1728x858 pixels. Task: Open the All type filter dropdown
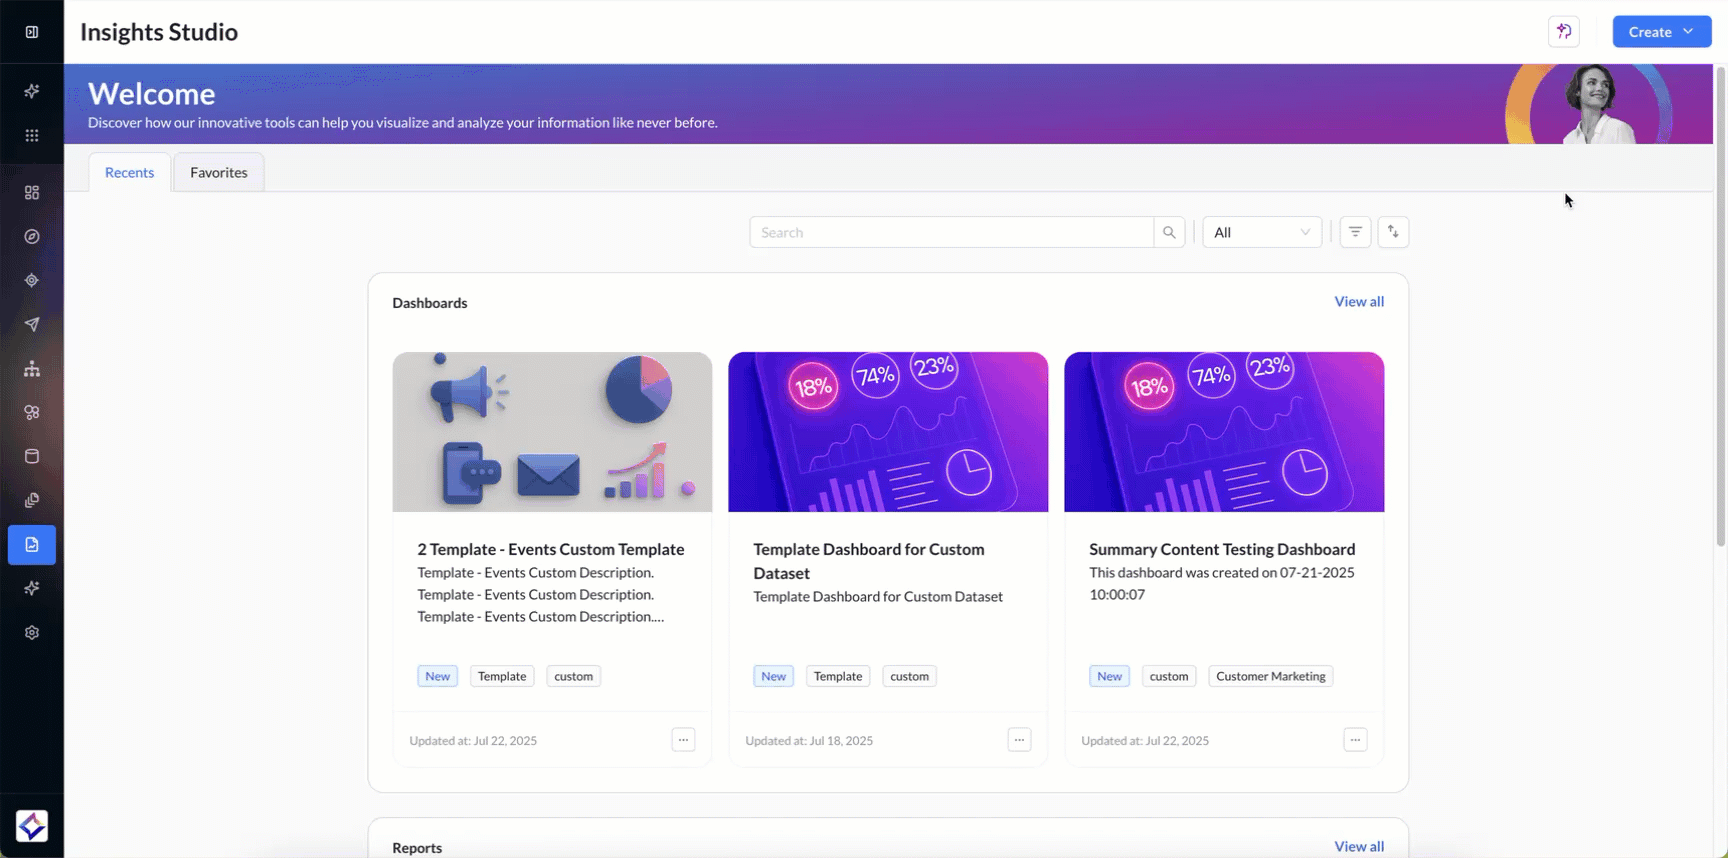coord(1261,232)
